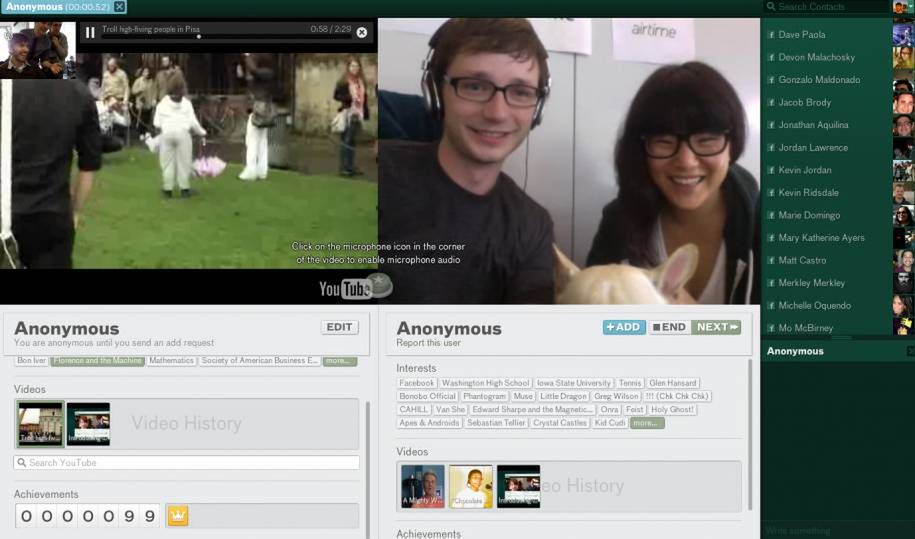915x539 pixels.
Task: Open Jacob Brody's avatar photo
Action: [x=903, y=102]
